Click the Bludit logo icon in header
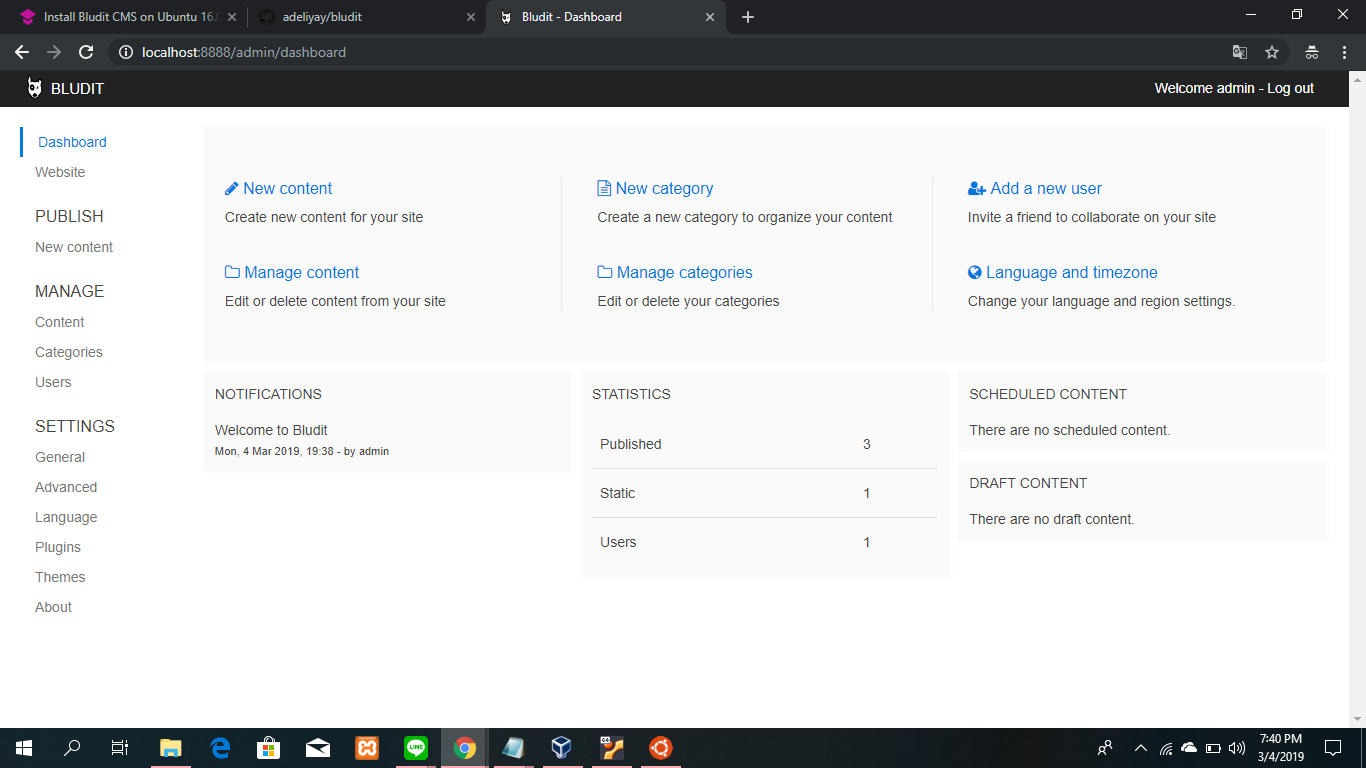This screenshot has height=768, width=1366. point(35,88)
